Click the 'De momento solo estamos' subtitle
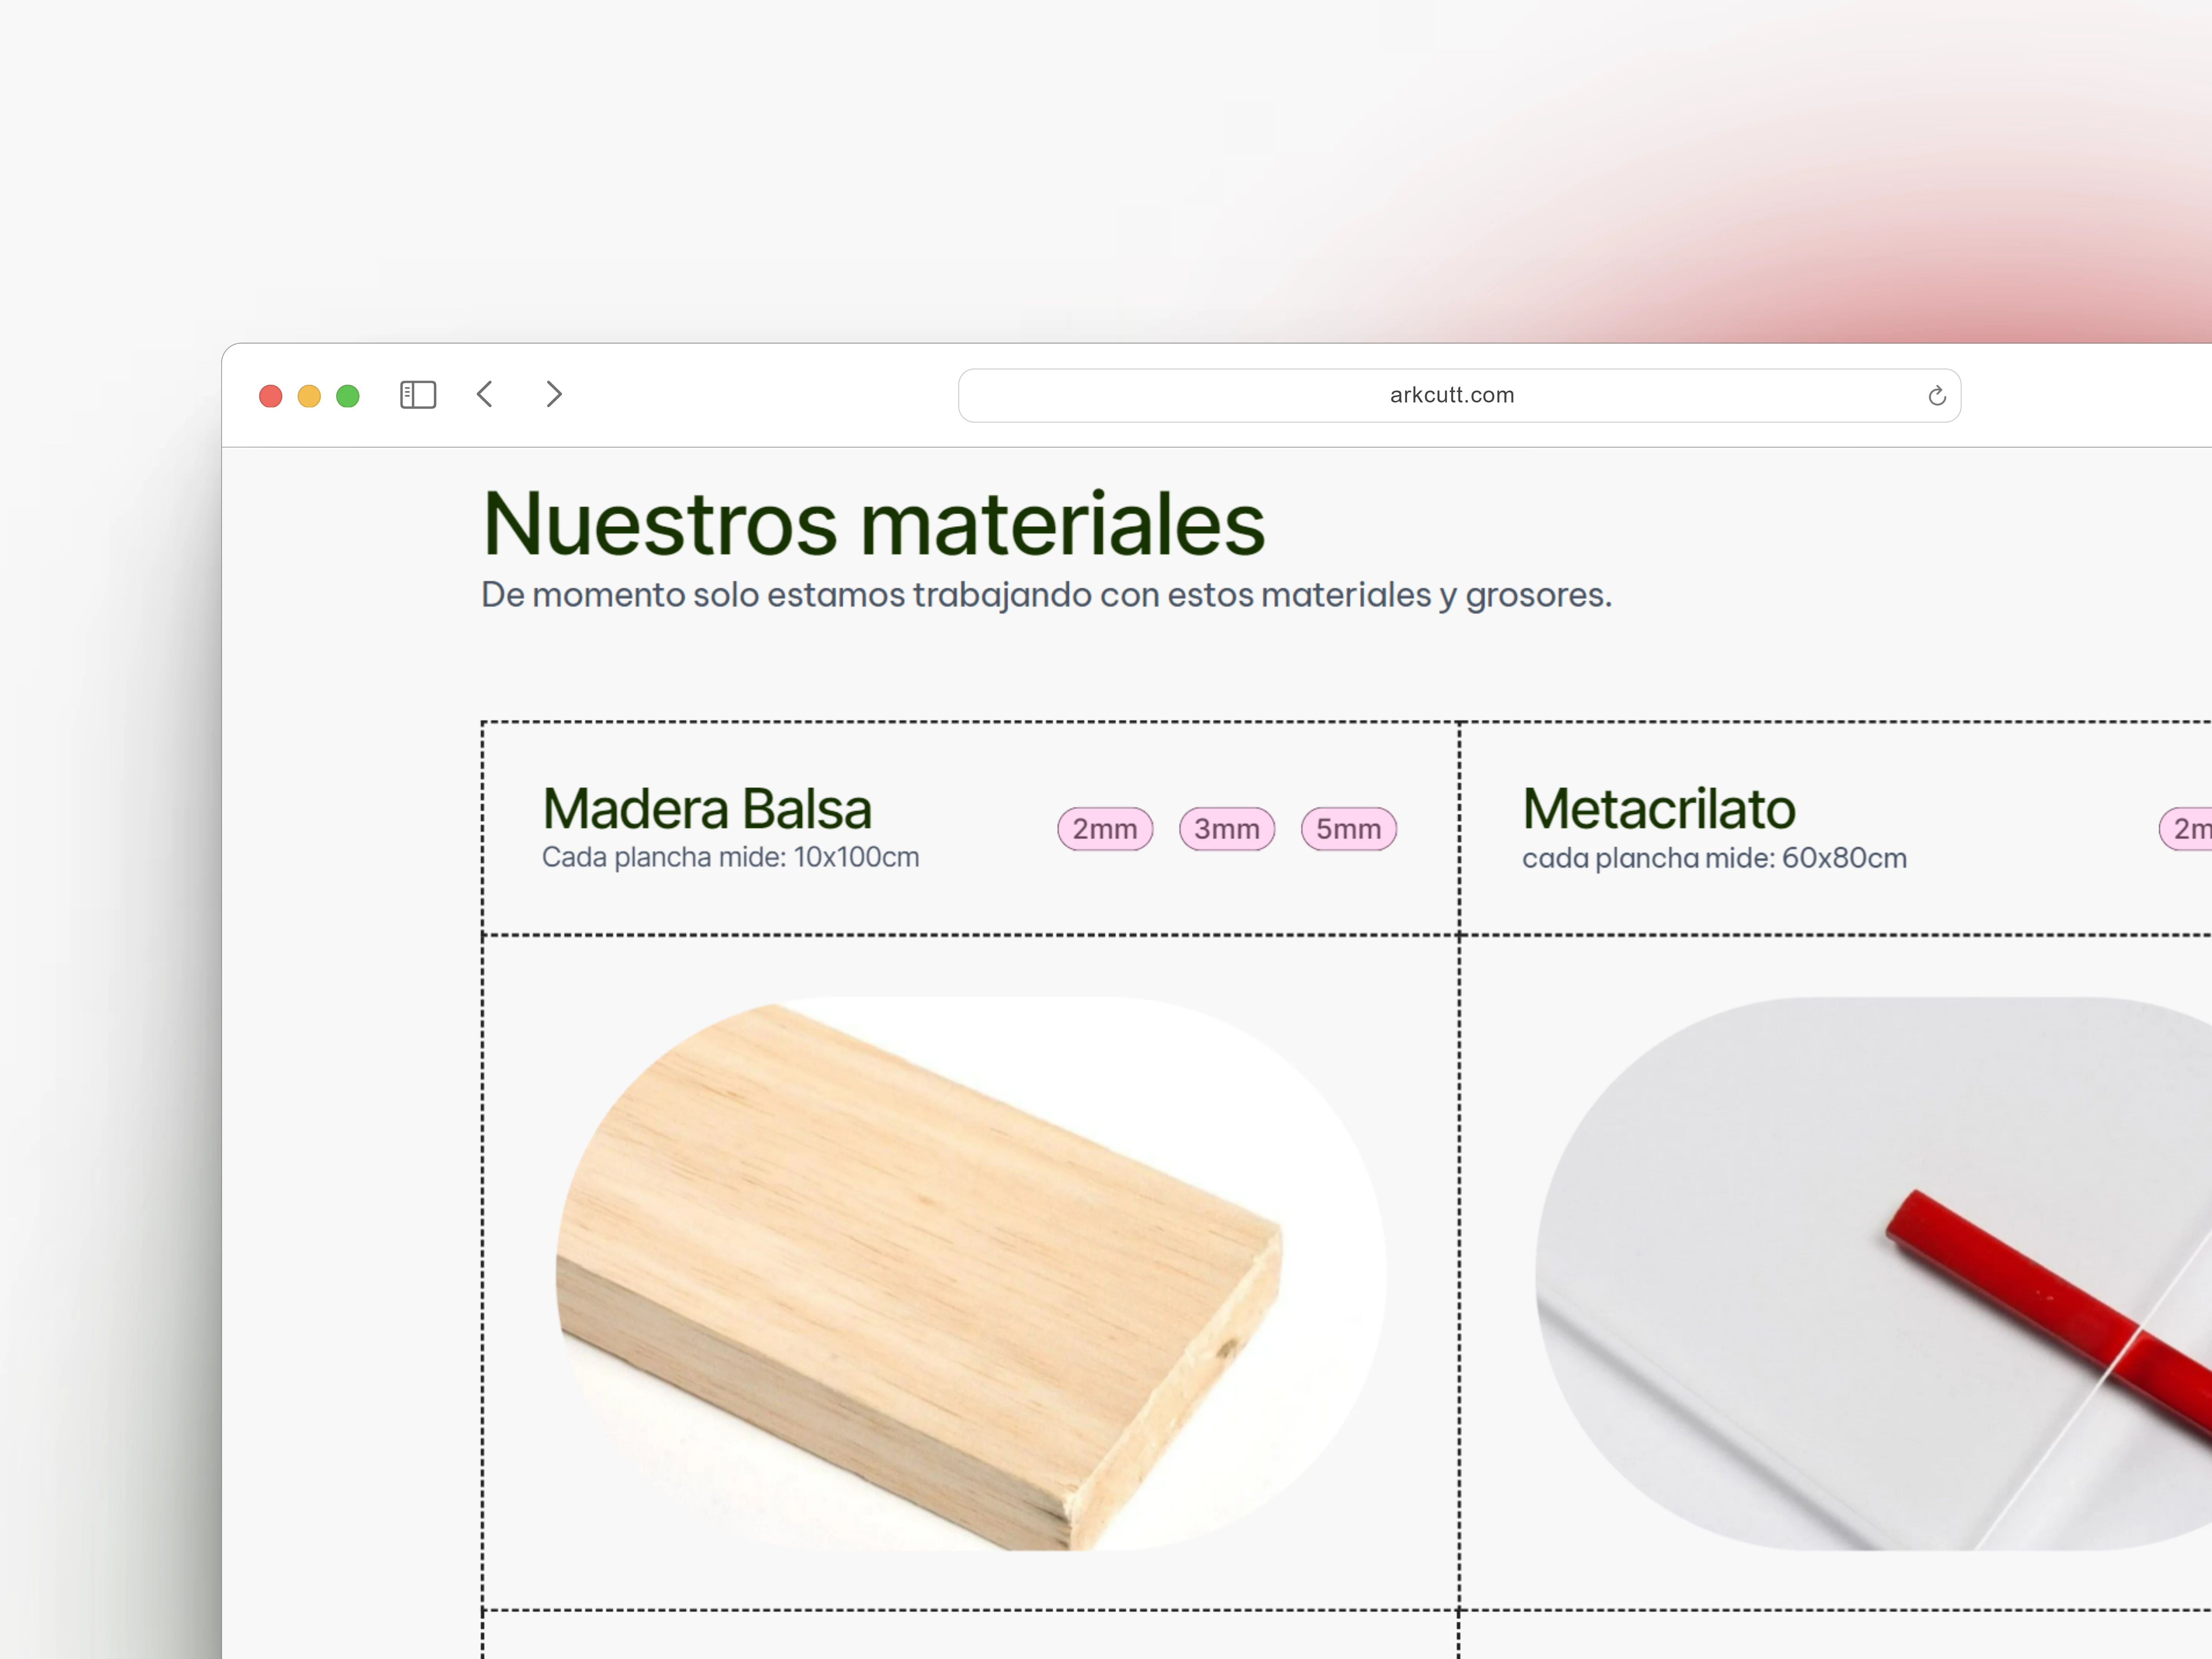 (1046, 595)
